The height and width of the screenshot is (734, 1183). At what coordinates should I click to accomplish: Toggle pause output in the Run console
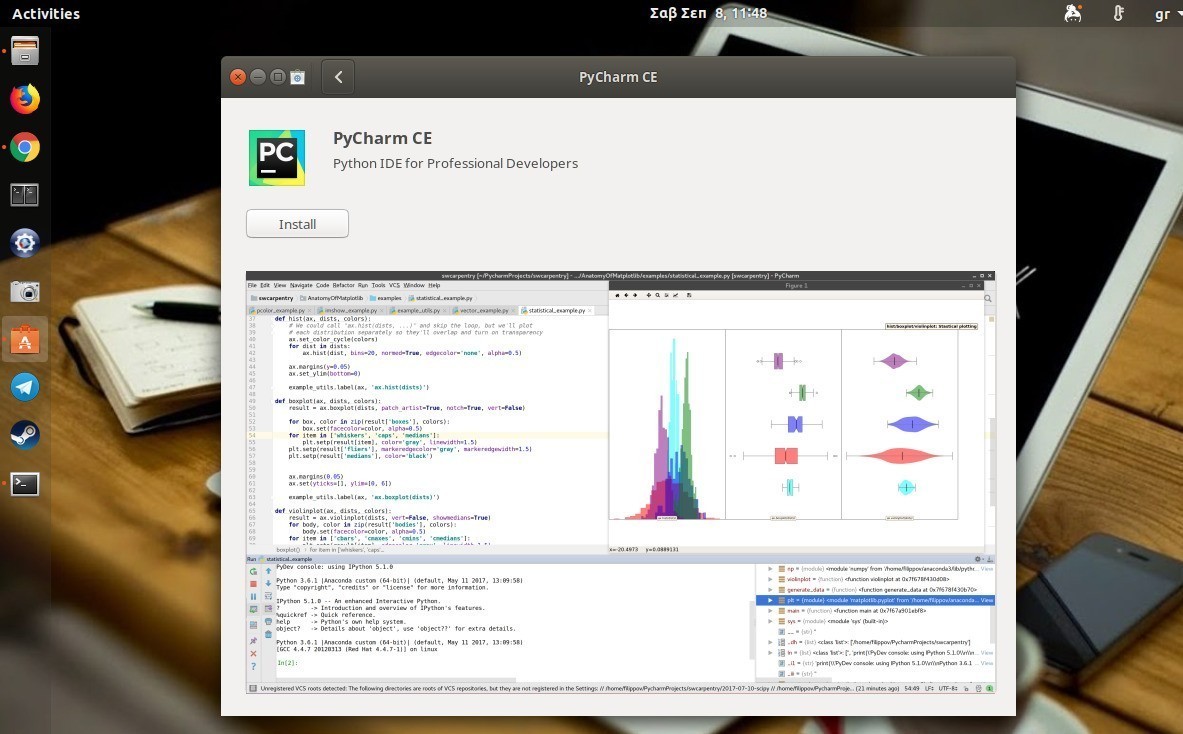click(252, 594)
